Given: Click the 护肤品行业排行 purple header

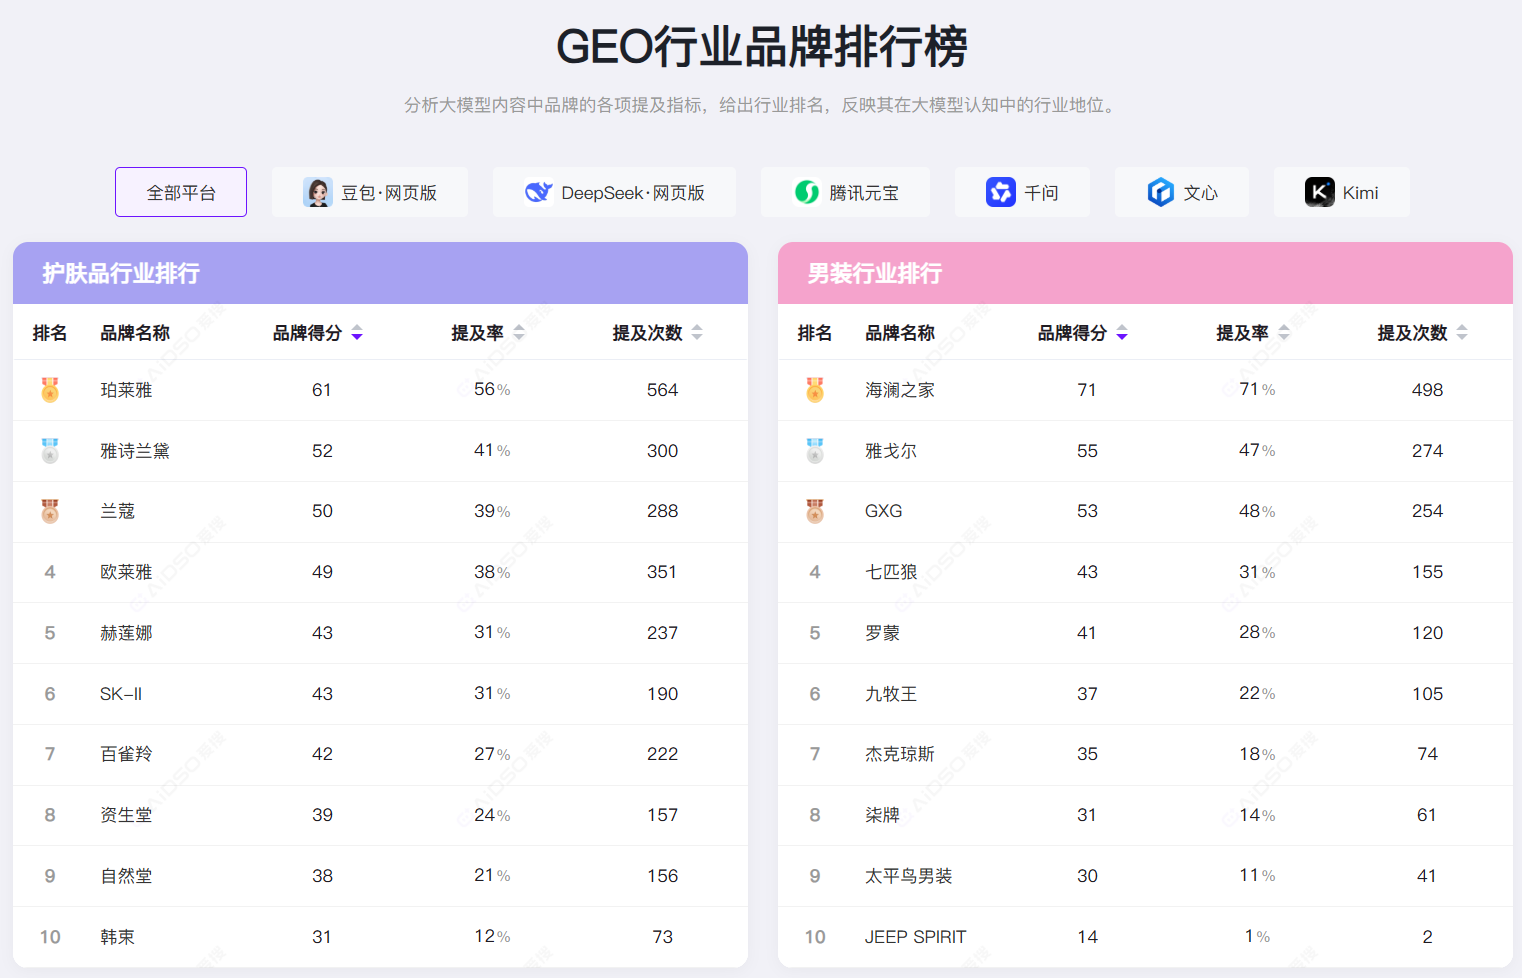Looking at the screenshot, I should tap(380, 273).
